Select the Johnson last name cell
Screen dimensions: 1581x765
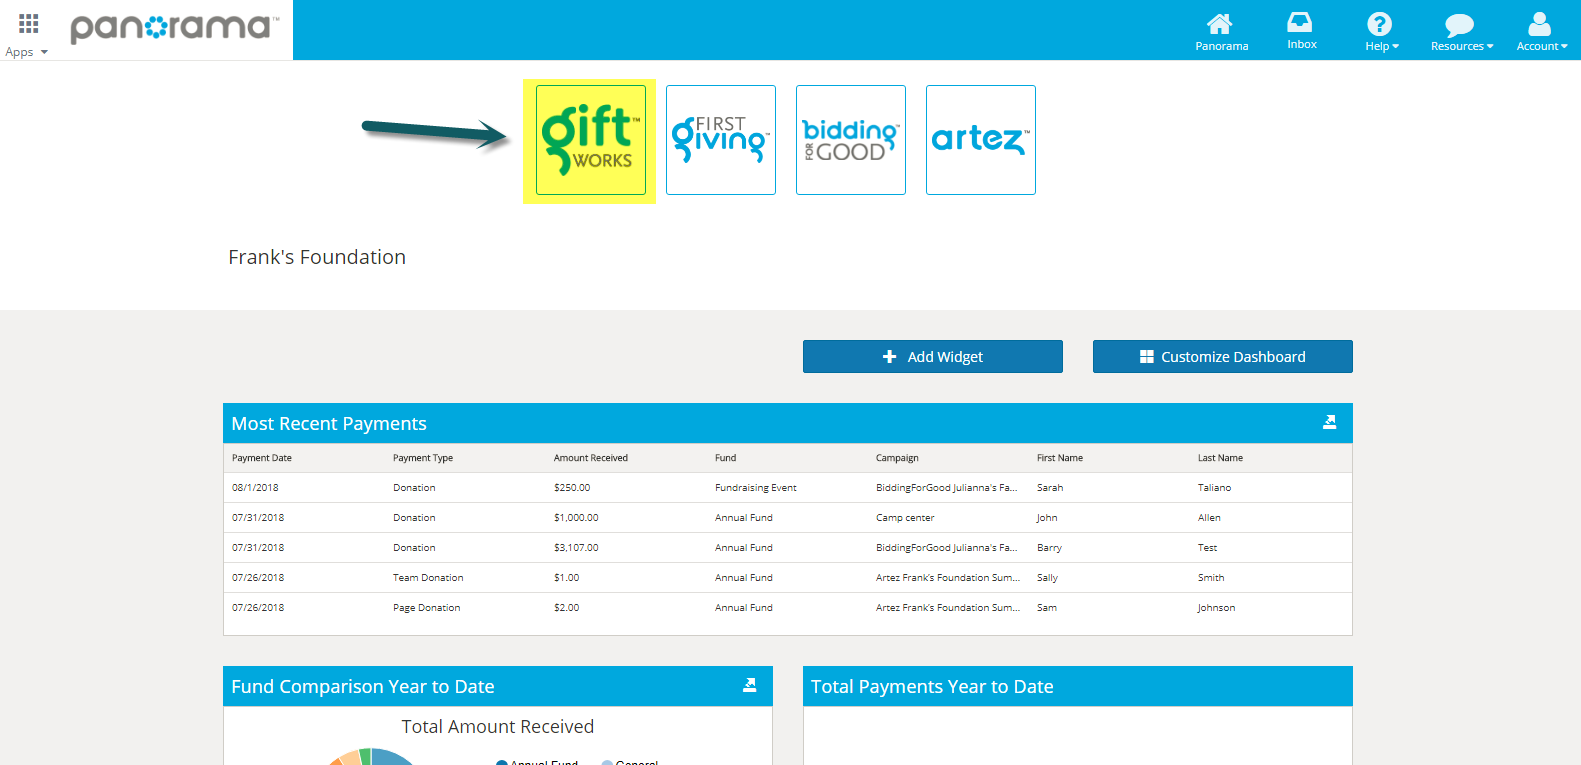click(1216, 608)
